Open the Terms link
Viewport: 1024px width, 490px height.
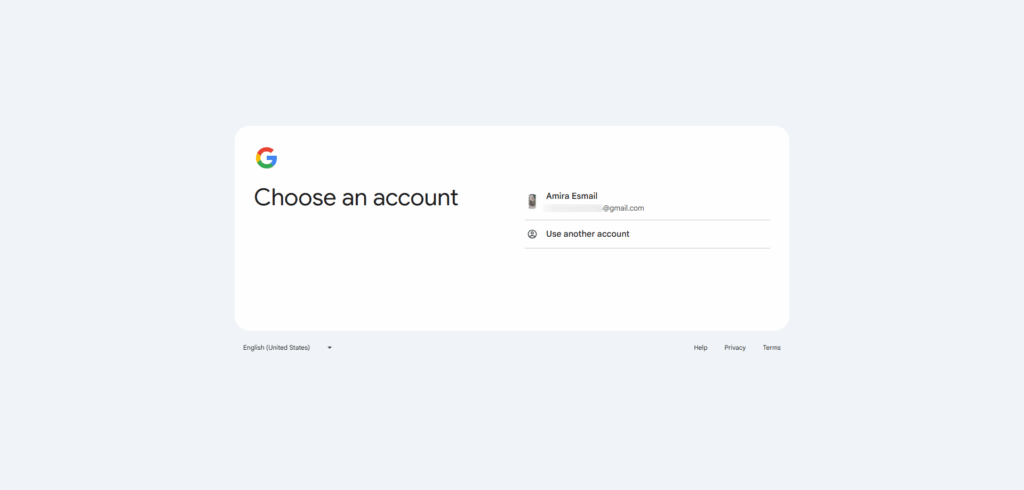pos(771,348)
